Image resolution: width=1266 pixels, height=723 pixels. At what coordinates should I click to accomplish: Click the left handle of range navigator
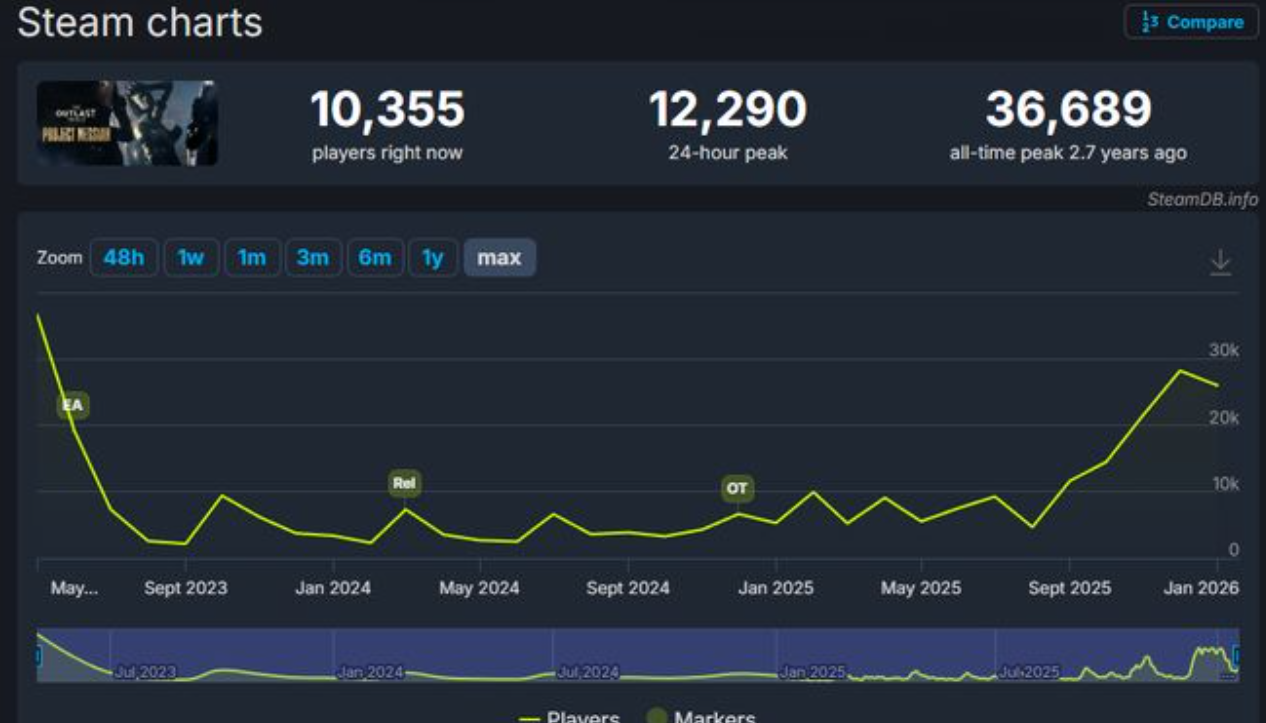[x=39, y=656]
